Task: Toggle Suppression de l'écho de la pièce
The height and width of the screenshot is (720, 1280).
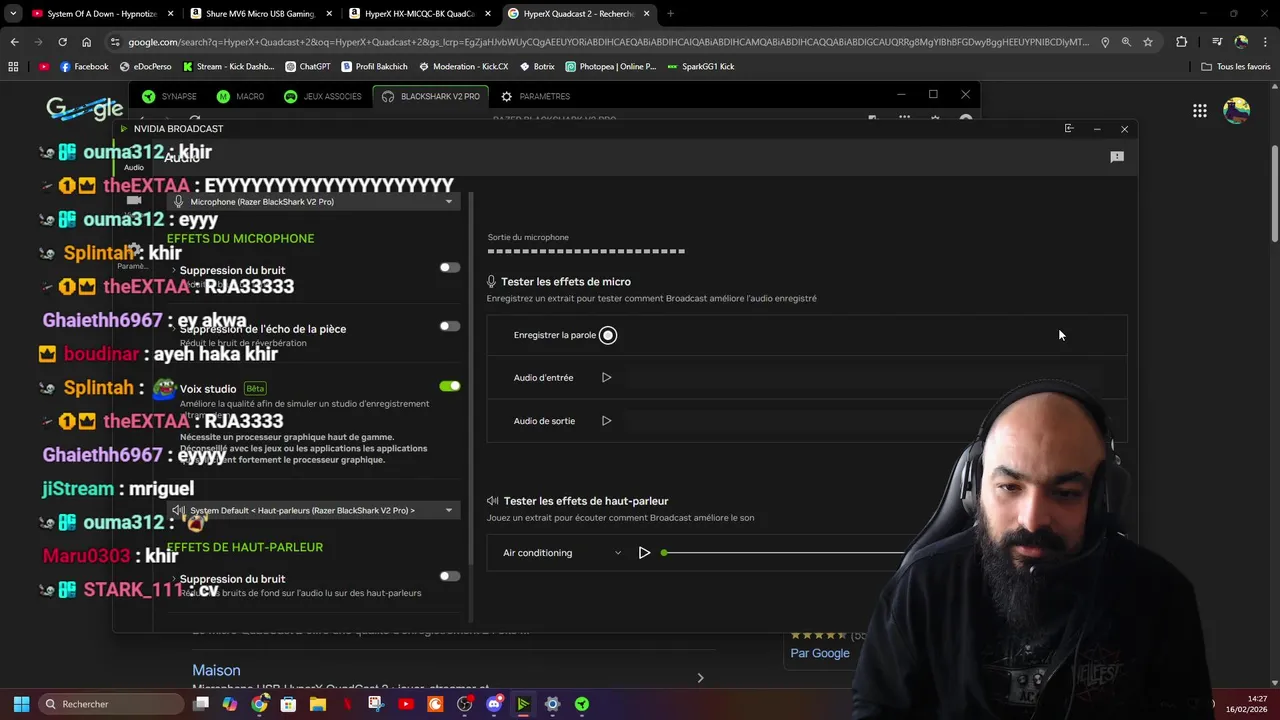Action: click(x=450, y=326)
